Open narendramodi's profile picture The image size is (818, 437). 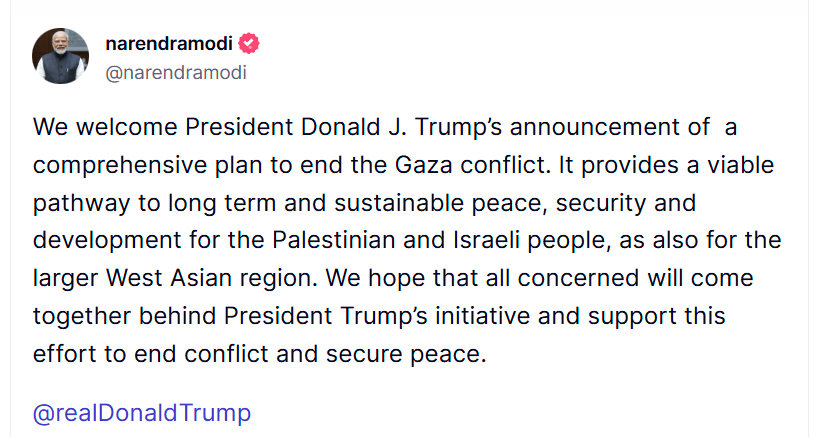click(x=61, y=56)
